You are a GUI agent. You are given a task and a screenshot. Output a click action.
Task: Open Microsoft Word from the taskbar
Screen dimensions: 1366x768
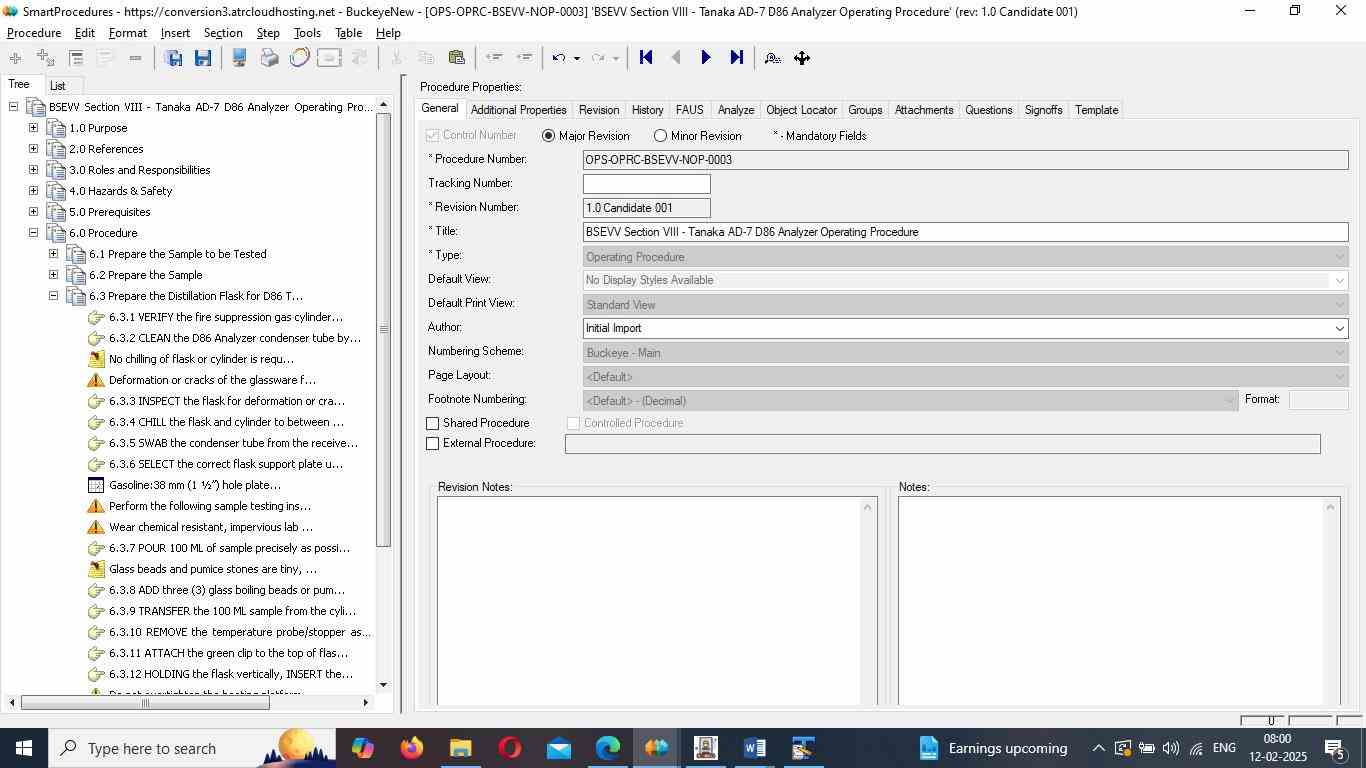[754, 748]
